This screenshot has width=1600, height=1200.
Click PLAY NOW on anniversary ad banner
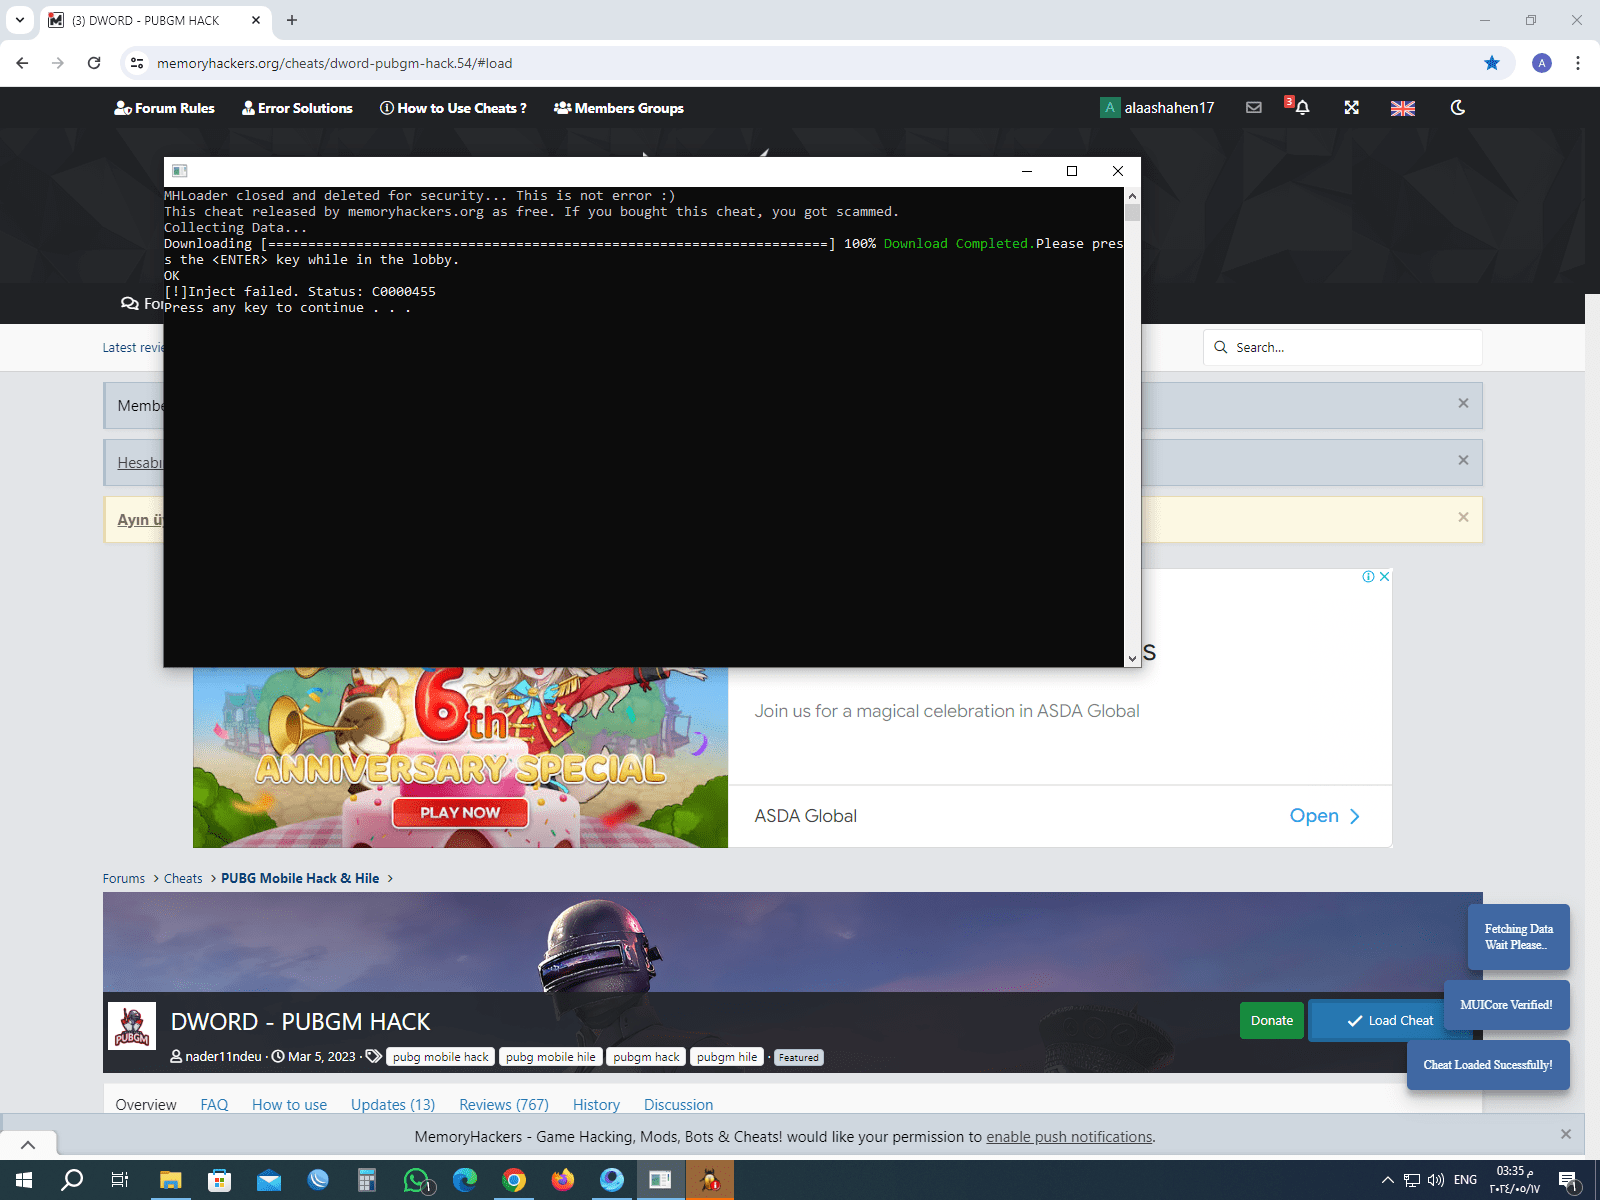[460, 812]
